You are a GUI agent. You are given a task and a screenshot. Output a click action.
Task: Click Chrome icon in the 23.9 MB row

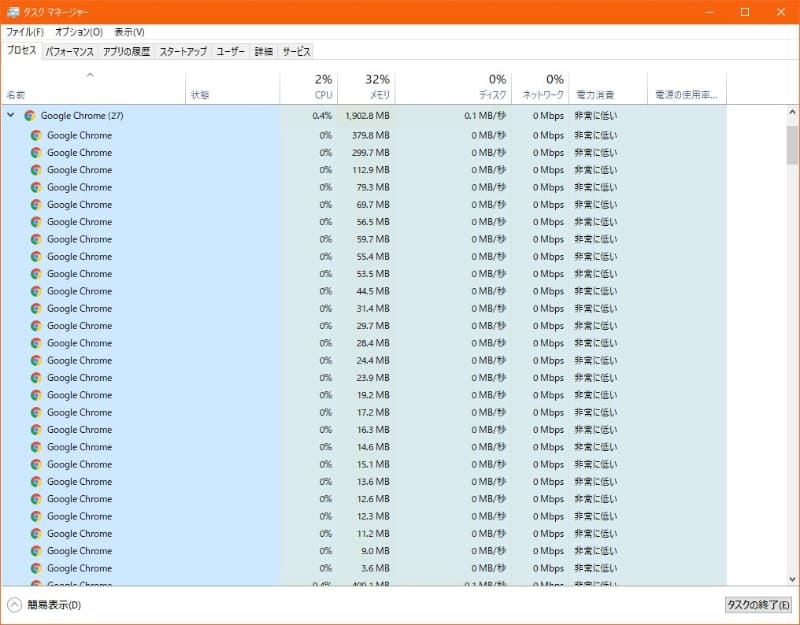point(36,378)
